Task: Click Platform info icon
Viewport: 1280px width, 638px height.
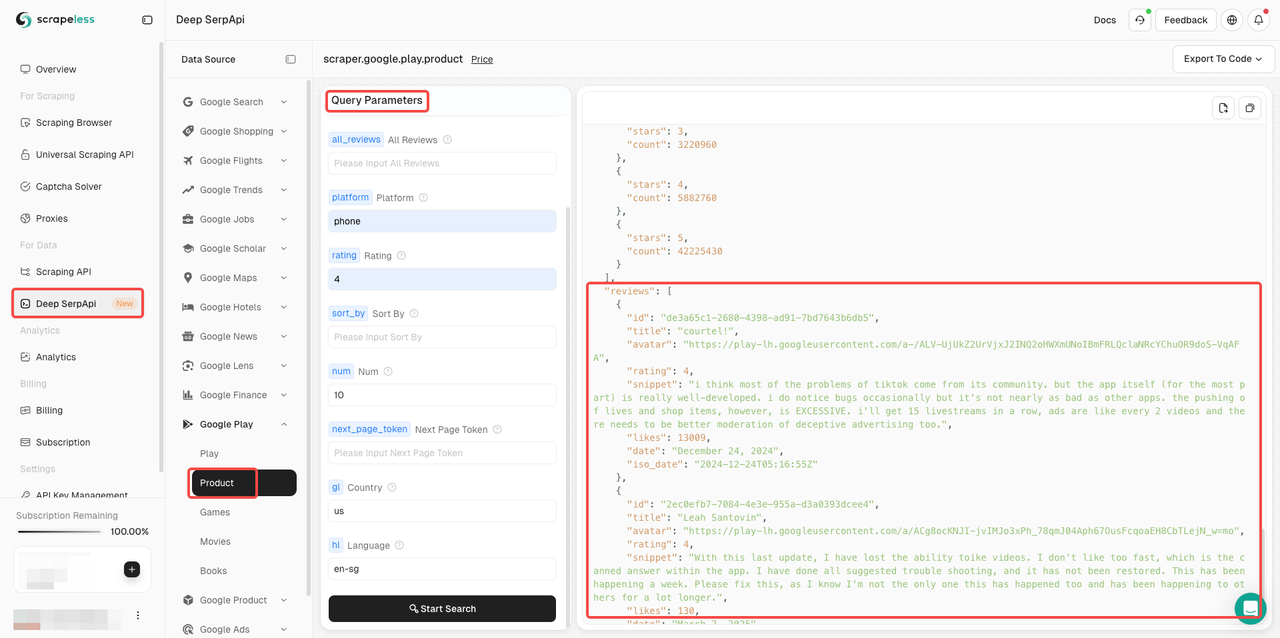Action: (x=423, y=198)
